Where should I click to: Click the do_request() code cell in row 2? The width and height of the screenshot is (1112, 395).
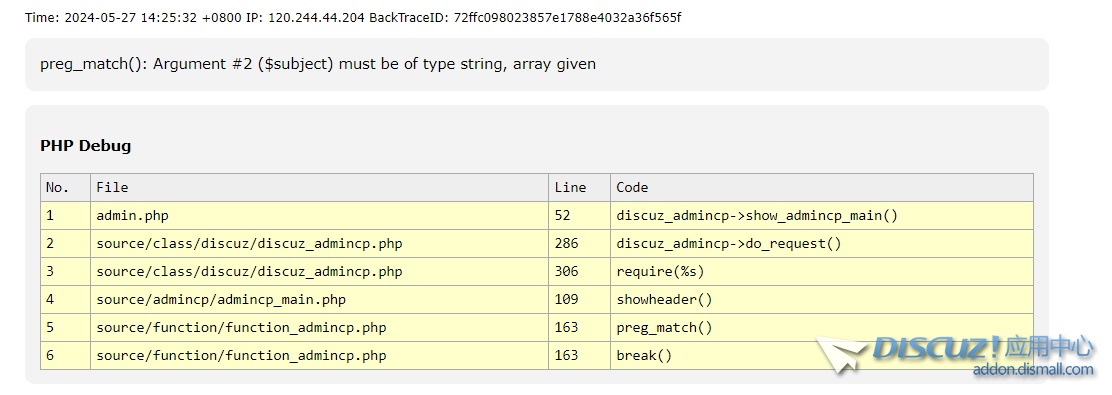(x=821, y=243)
